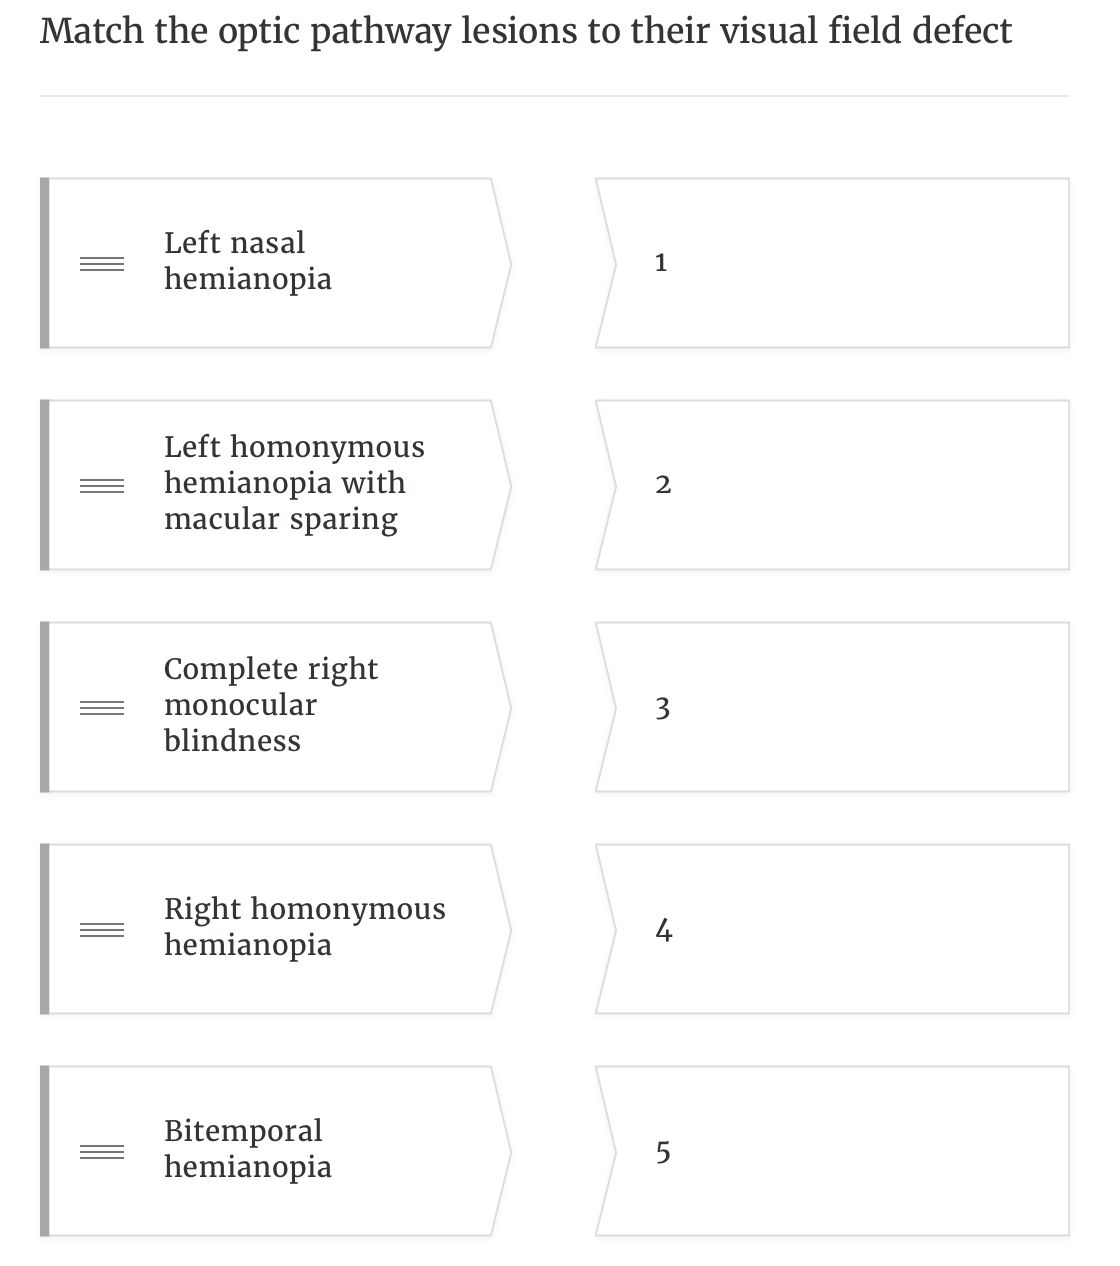The width and height of the screenshot is (1120, 1266).
Task: Click the drop slot numbered 5
Action: [x=832, y=1151]
